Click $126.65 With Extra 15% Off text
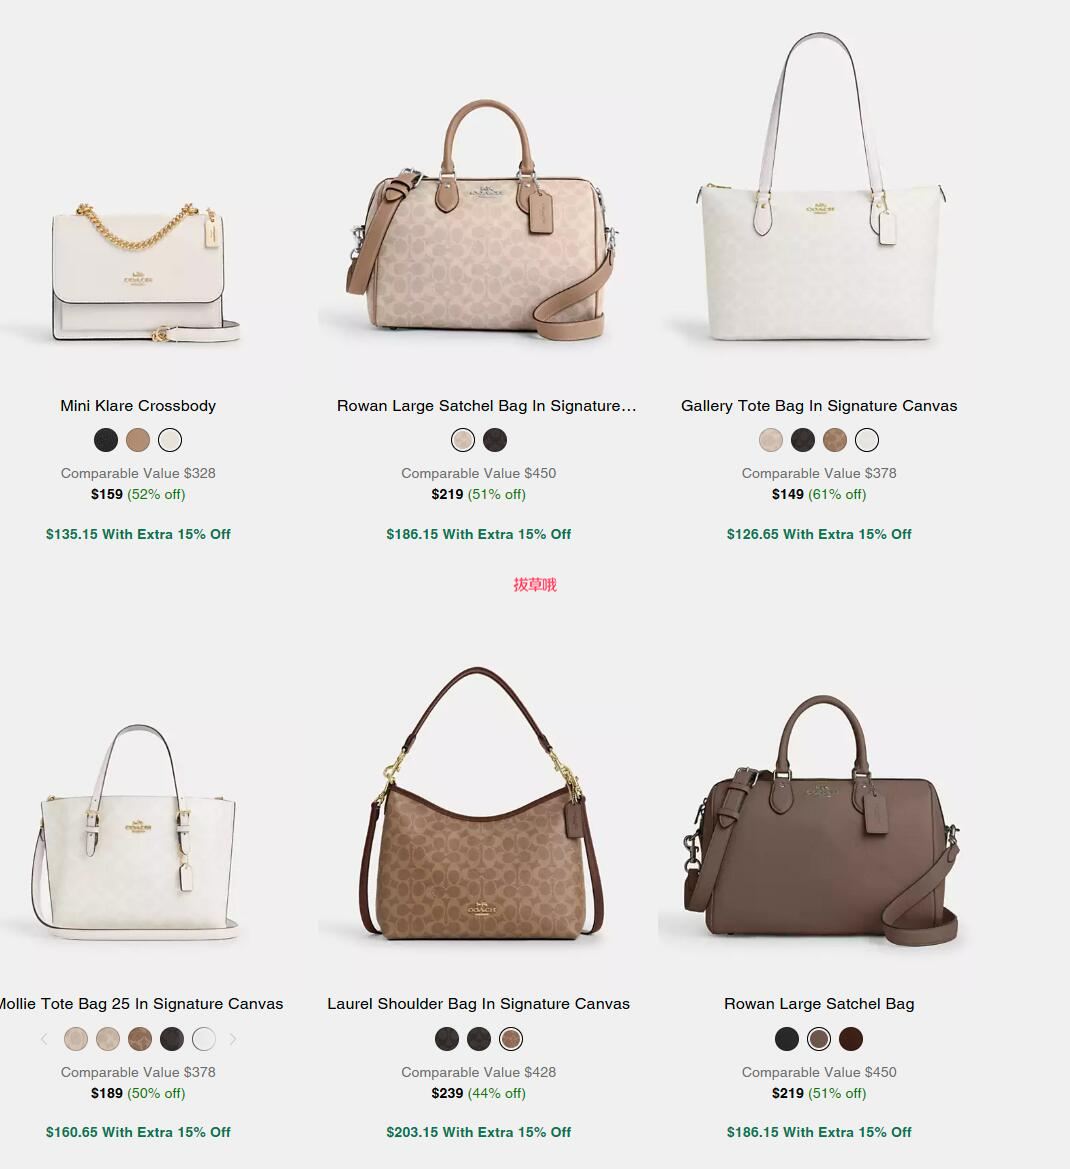 pyautogui.click(x=819, y=534)
